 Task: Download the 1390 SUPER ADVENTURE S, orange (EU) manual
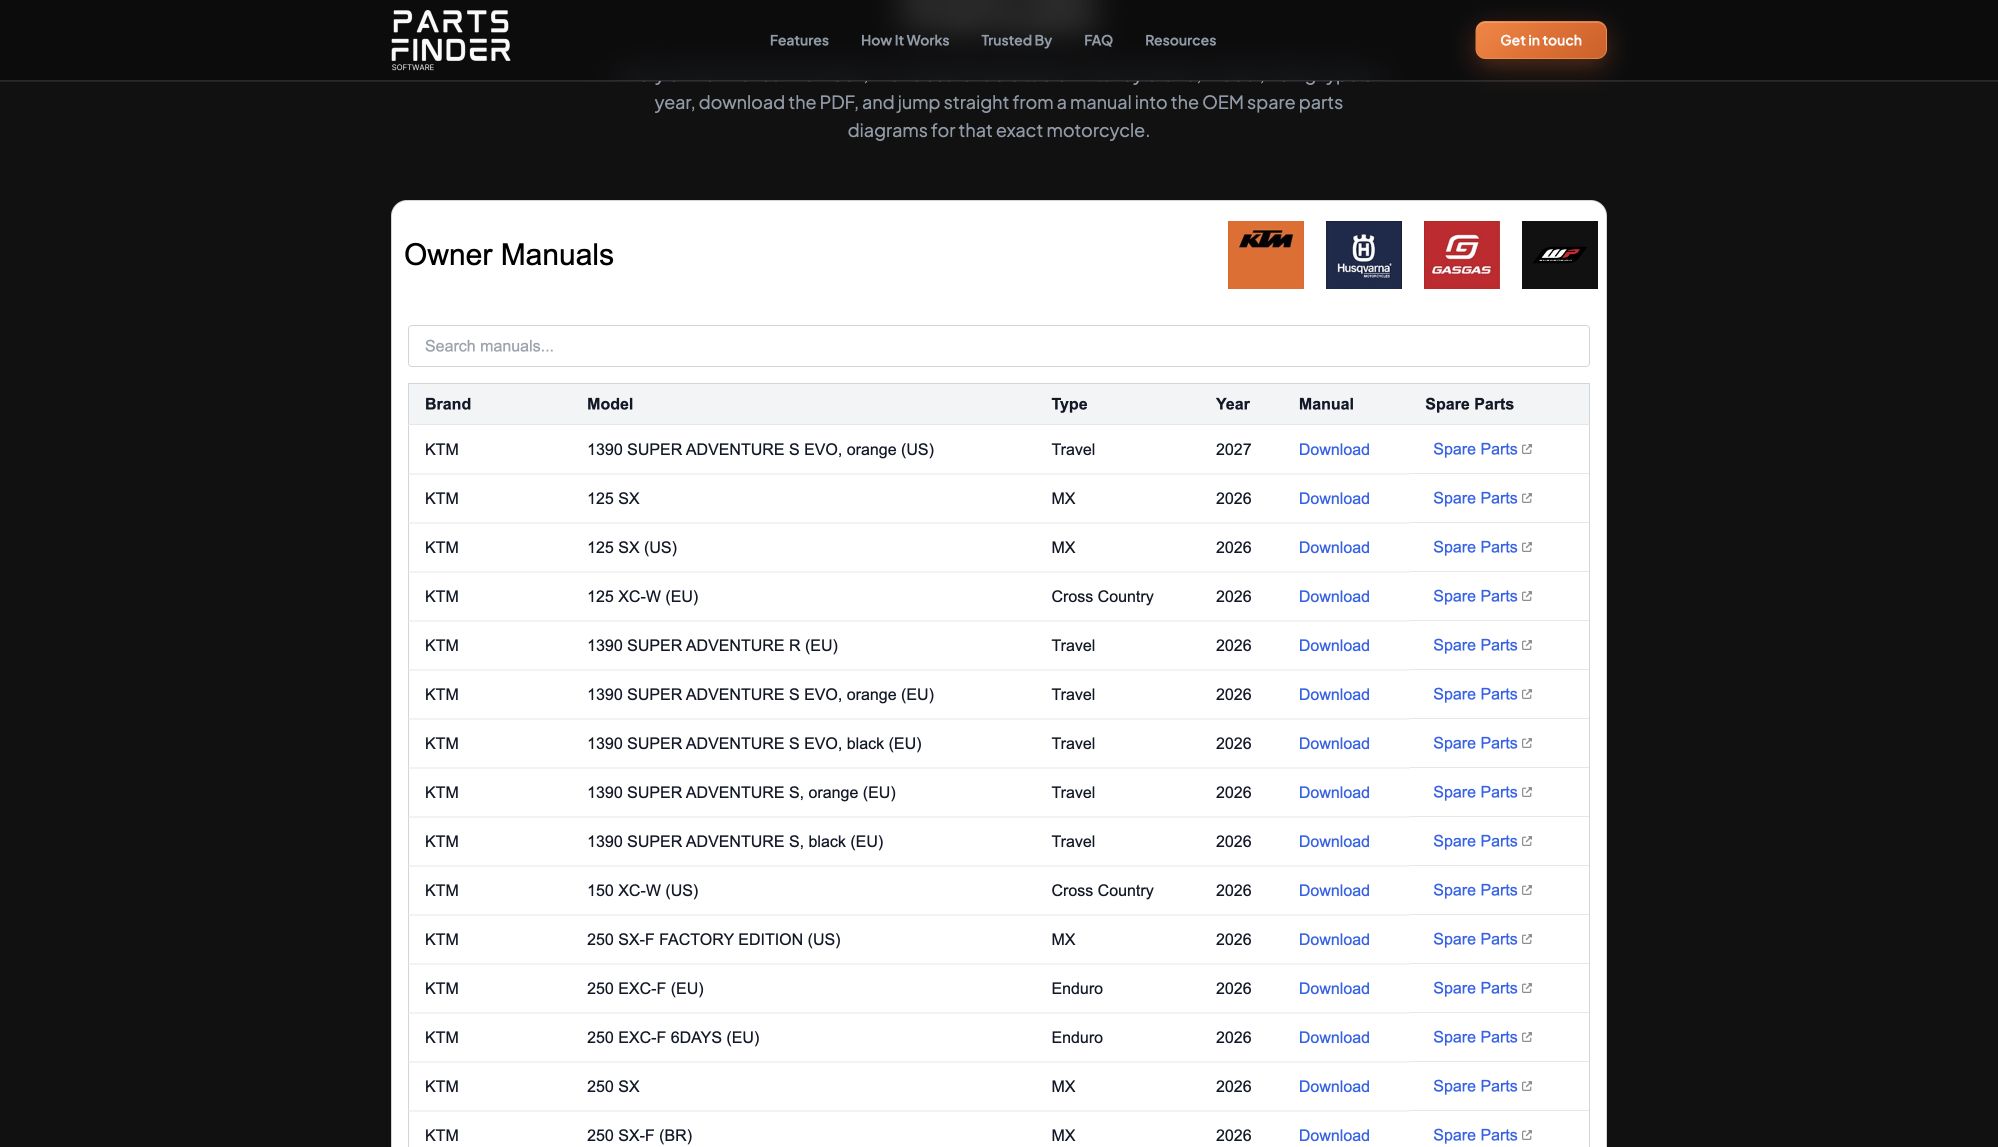coord(1334,793)
